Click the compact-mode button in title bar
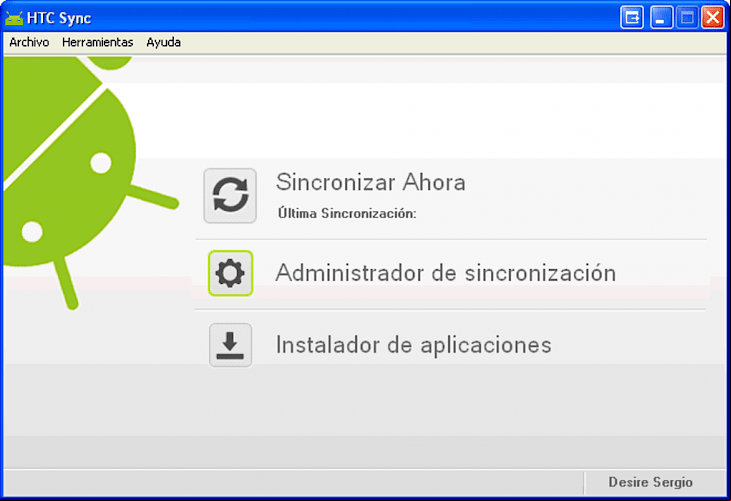Viewport: 731px width, 501px height. point(632,18)
